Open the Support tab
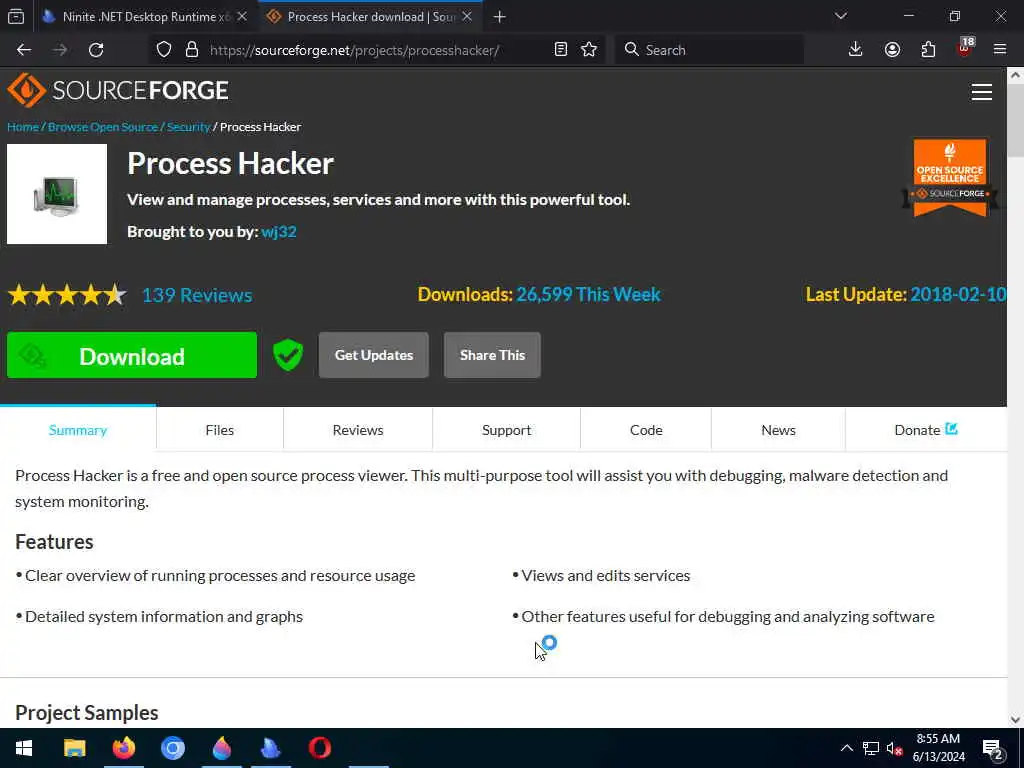Screen dimensions: 1024x768 coord(506,430)
